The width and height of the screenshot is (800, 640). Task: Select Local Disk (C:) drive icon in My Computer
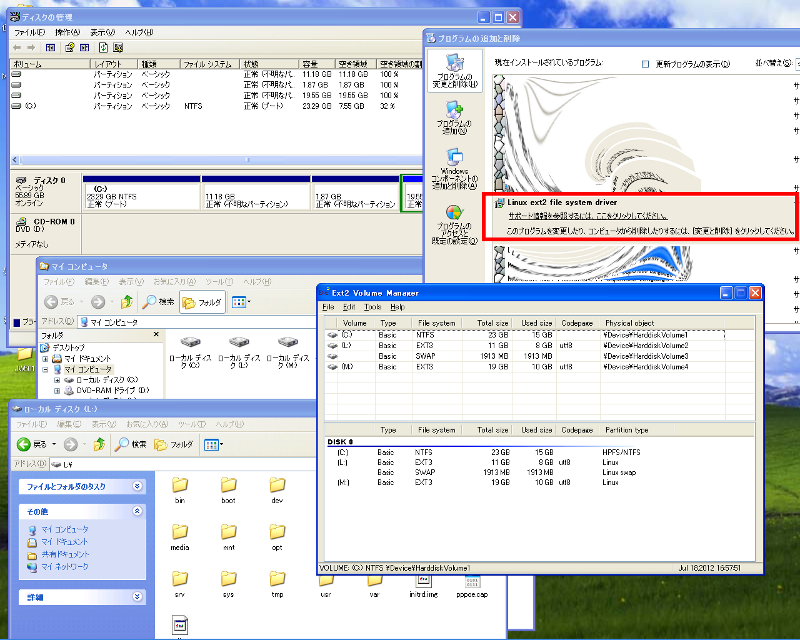click(x=190, y=351)
